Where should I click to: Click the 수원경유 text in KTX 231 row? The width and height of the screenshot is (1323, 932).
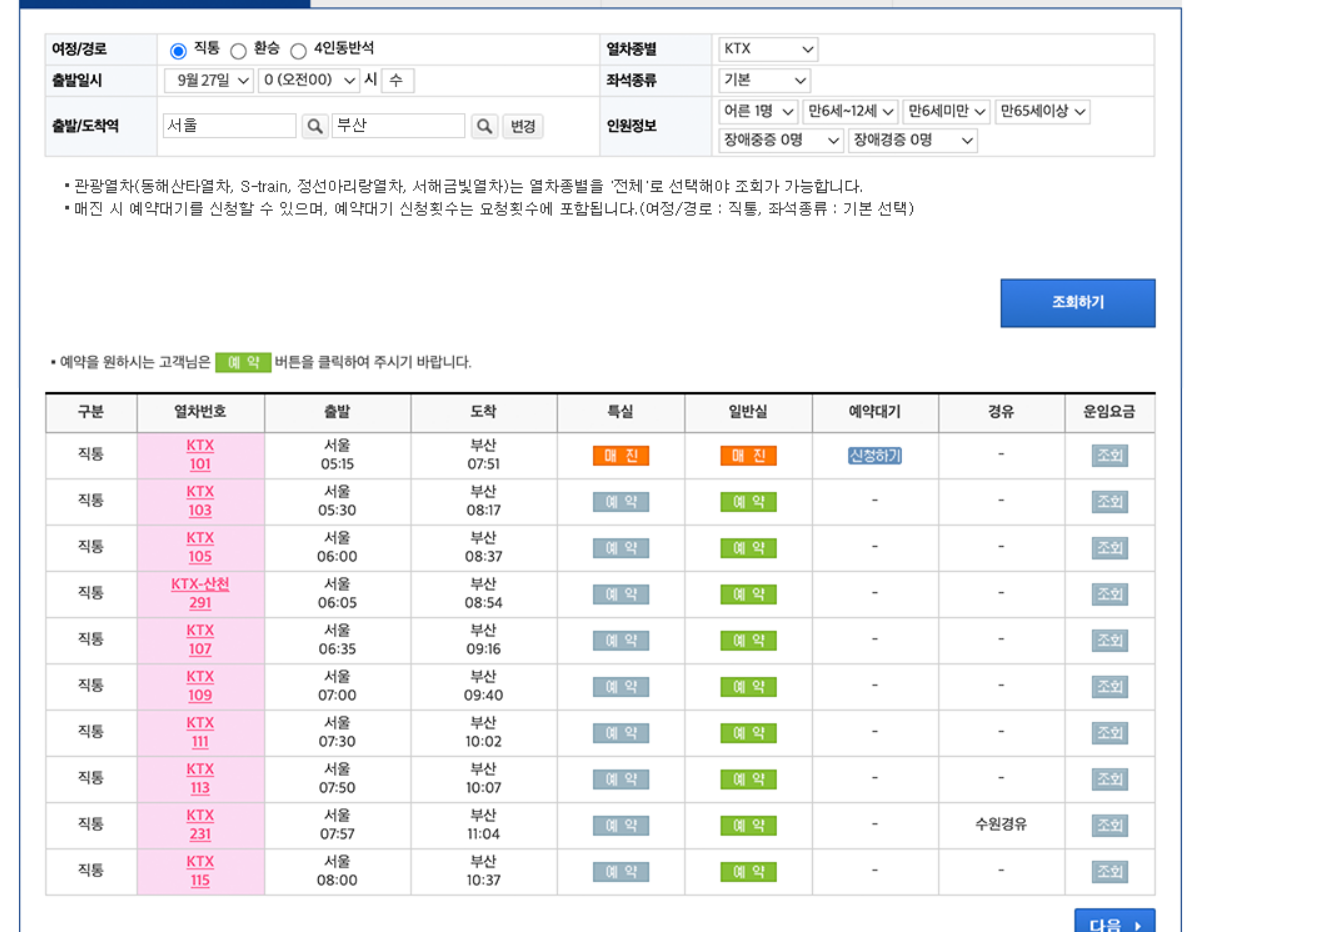pyautogui.click(x=1001, y=825)
